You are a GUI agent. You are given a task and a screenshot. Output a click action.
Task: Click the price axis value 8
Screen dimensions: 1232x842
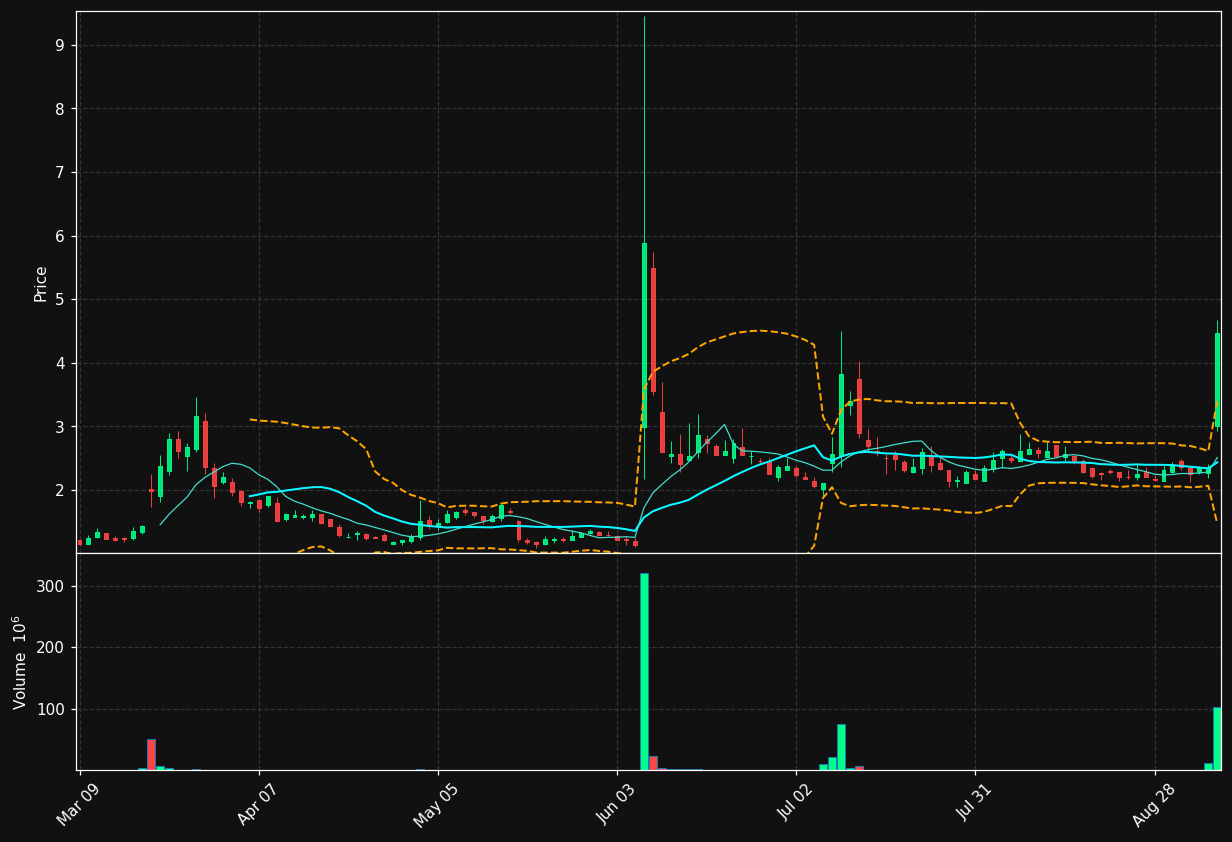pyautogui.click(x=60, y=109)
